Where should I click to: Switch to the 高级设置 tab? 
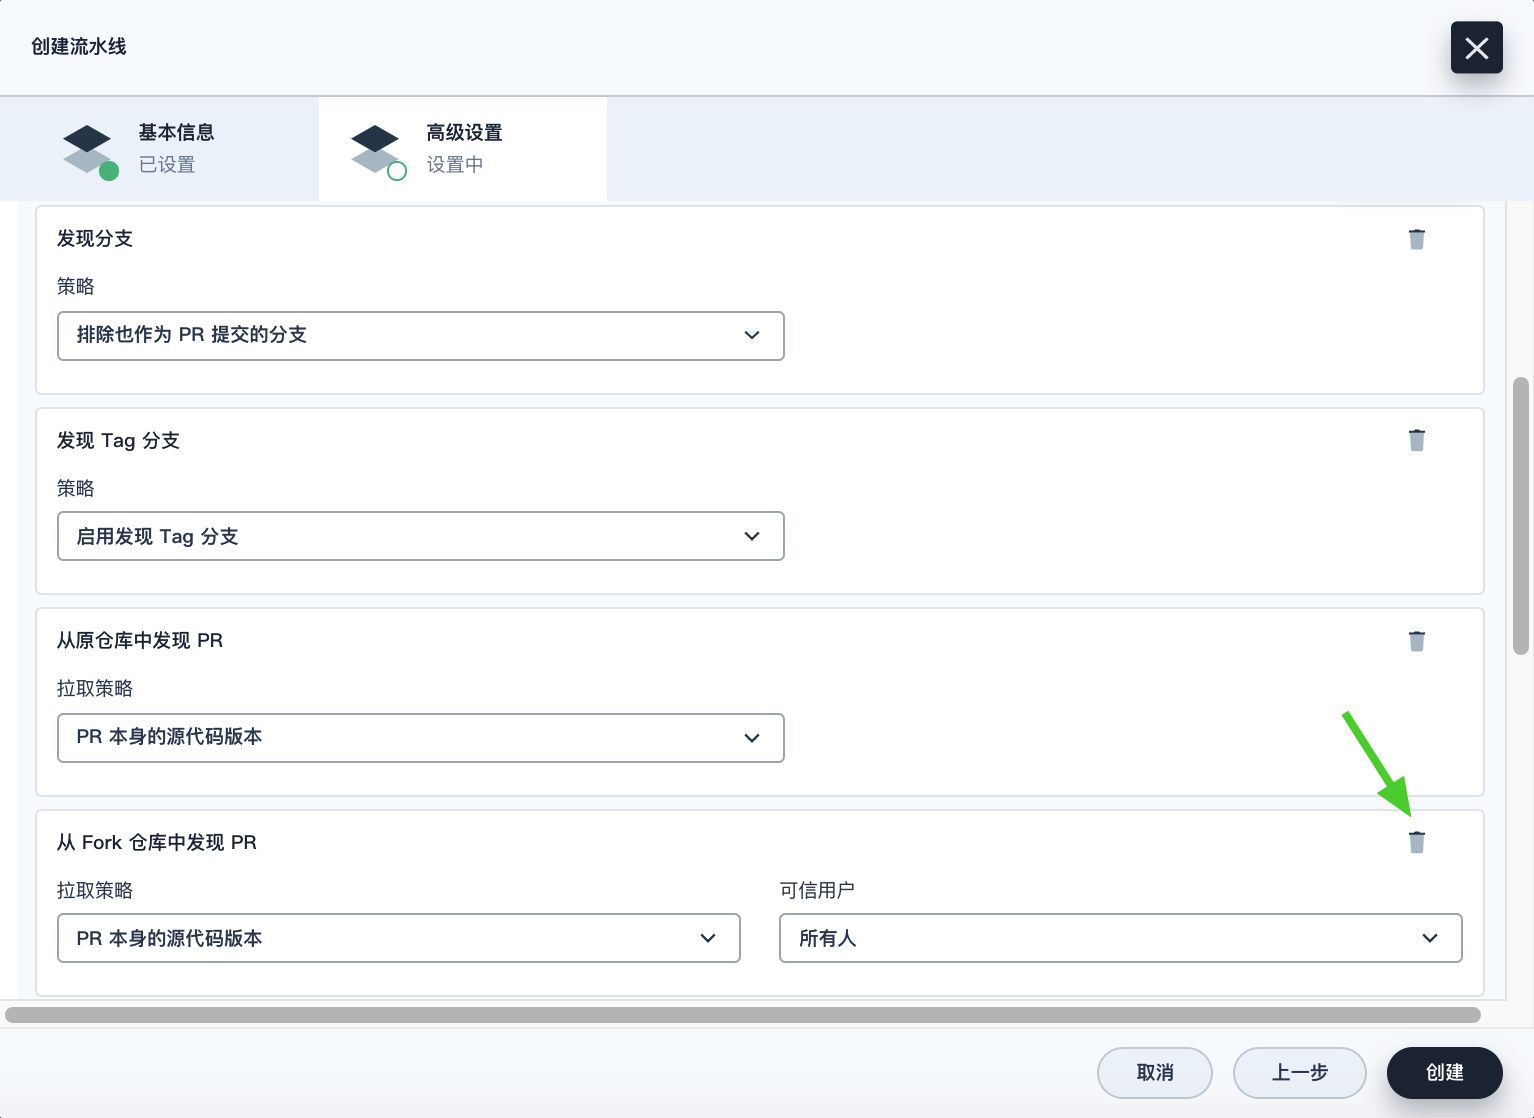pos(463,149)
